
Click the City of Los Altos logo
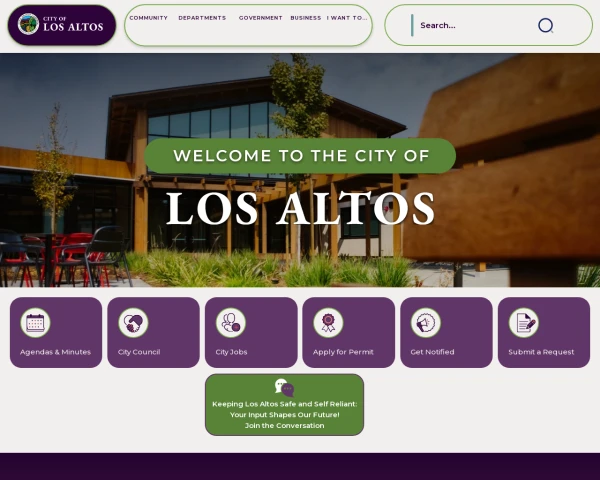coord(62,24)
